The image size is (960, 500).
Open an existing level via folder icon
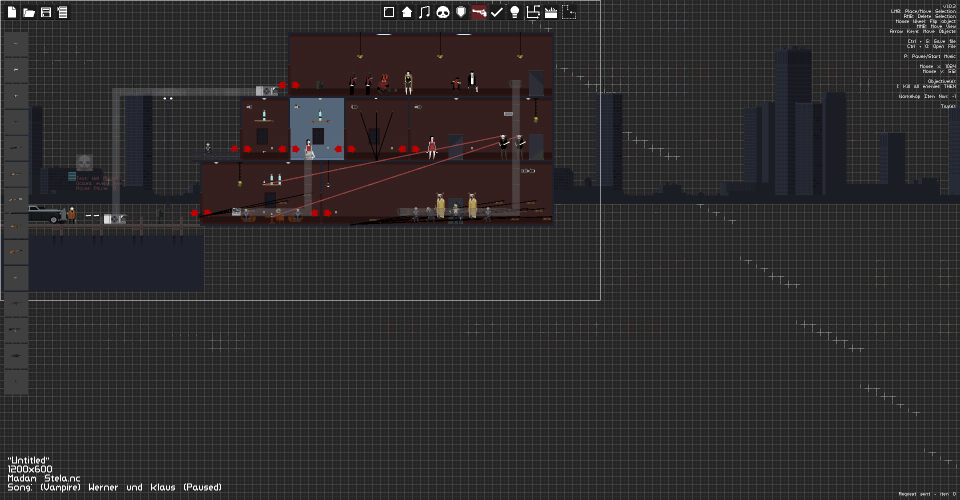coord(29,12)
